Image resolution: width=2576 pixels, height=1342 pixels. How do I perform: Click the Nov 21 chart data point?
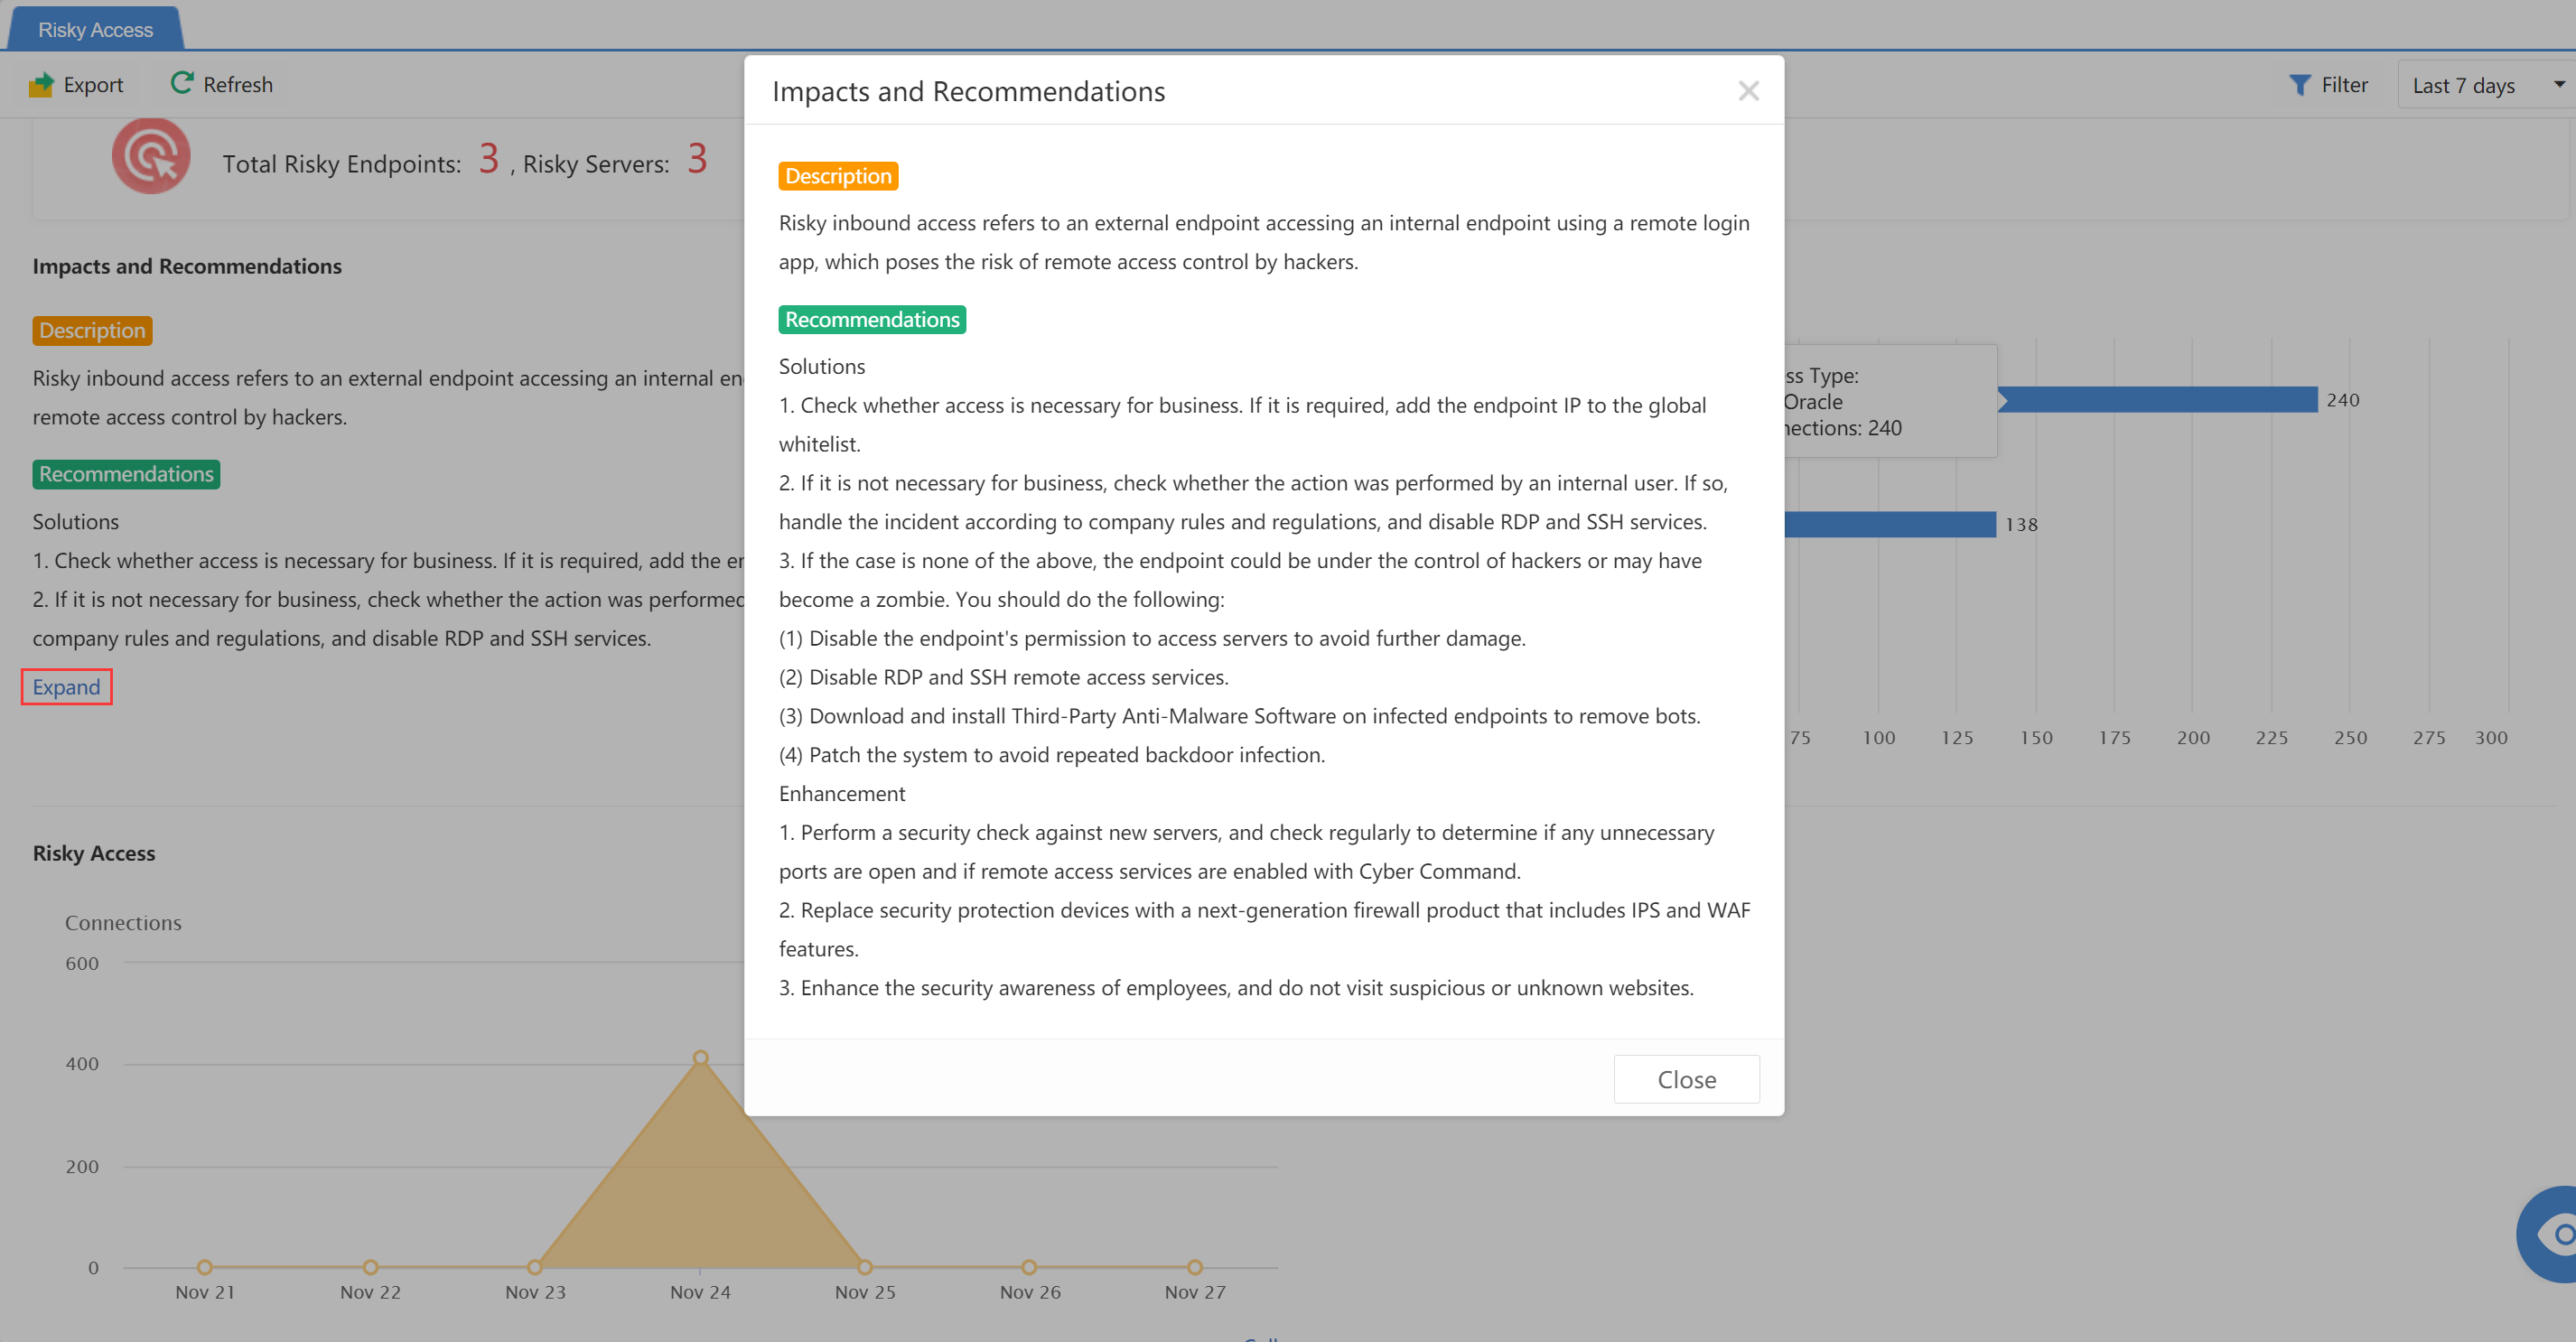[x=205, y=1267]
